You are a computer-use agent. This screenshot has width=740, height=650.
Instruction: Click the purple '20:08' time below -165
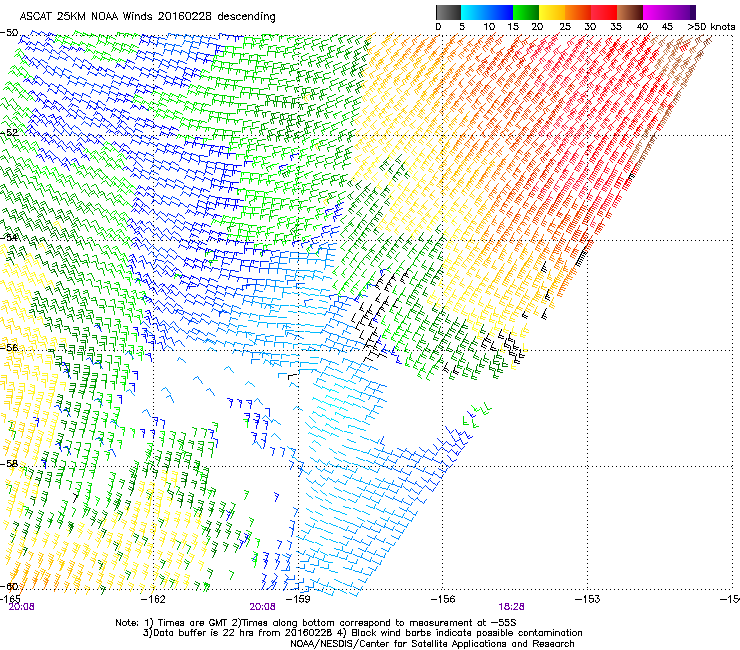(x=21, y=607)
